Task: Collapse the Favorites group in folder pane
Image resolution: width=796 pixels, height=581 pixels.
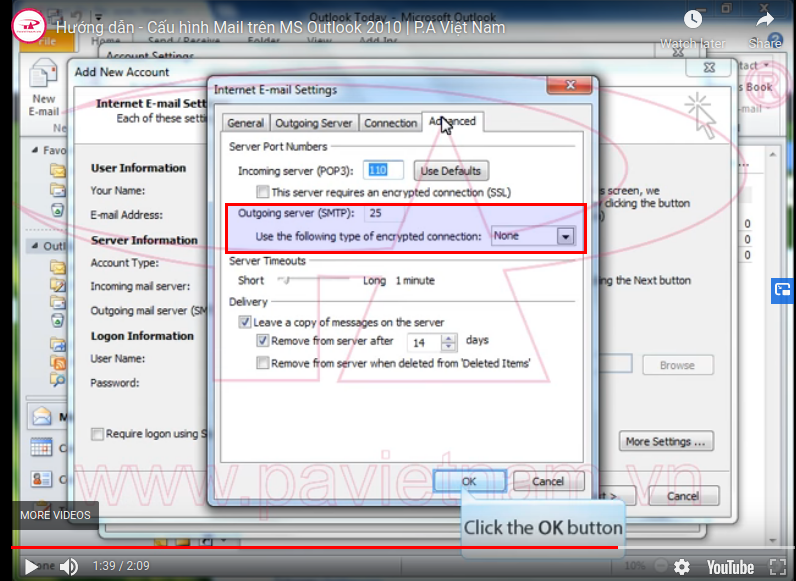Action: coord(35,150)
